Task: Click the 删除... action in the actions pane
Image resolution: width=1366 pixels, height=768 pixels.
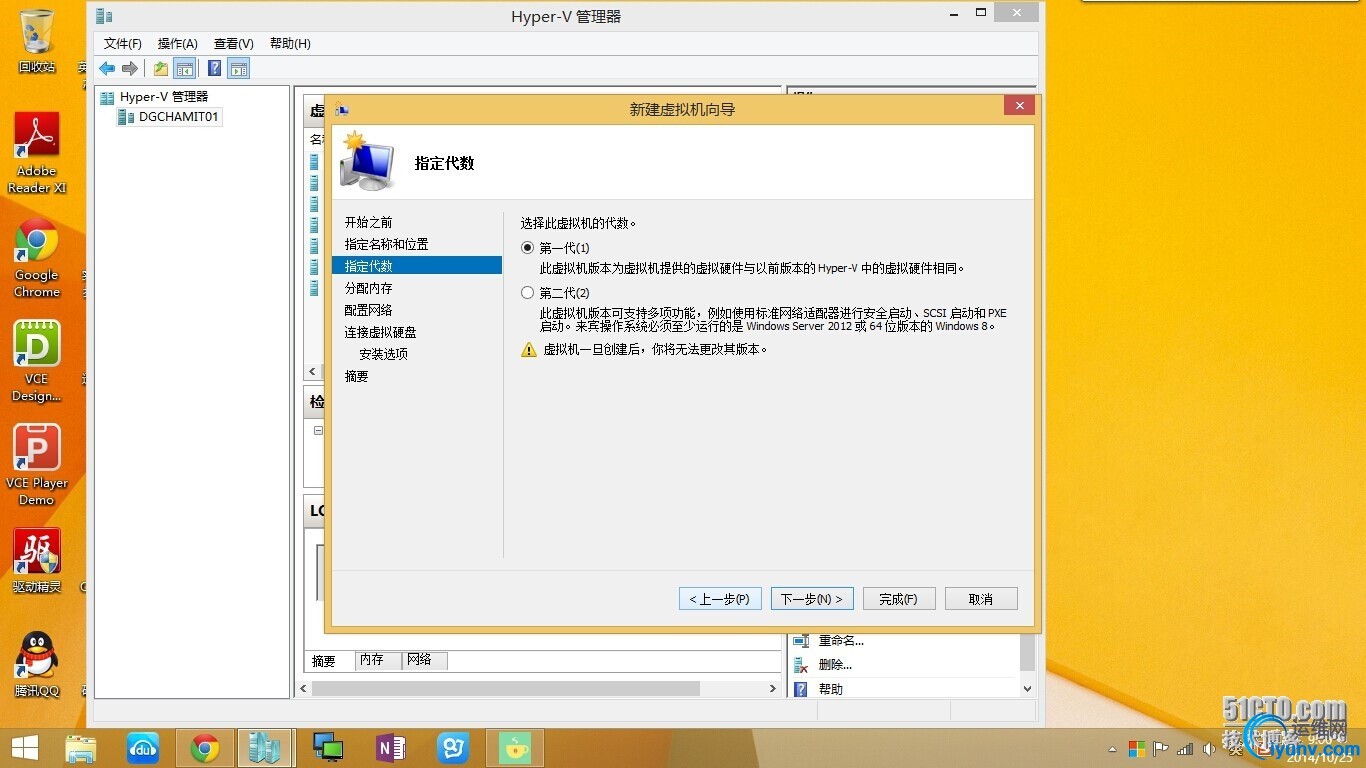Action: tap(835, 665)
